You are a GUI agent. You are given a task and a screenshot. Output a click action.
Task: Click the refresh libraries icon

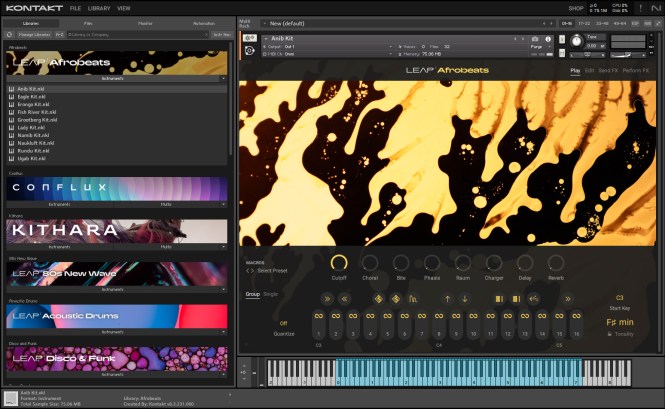[10, 33]
